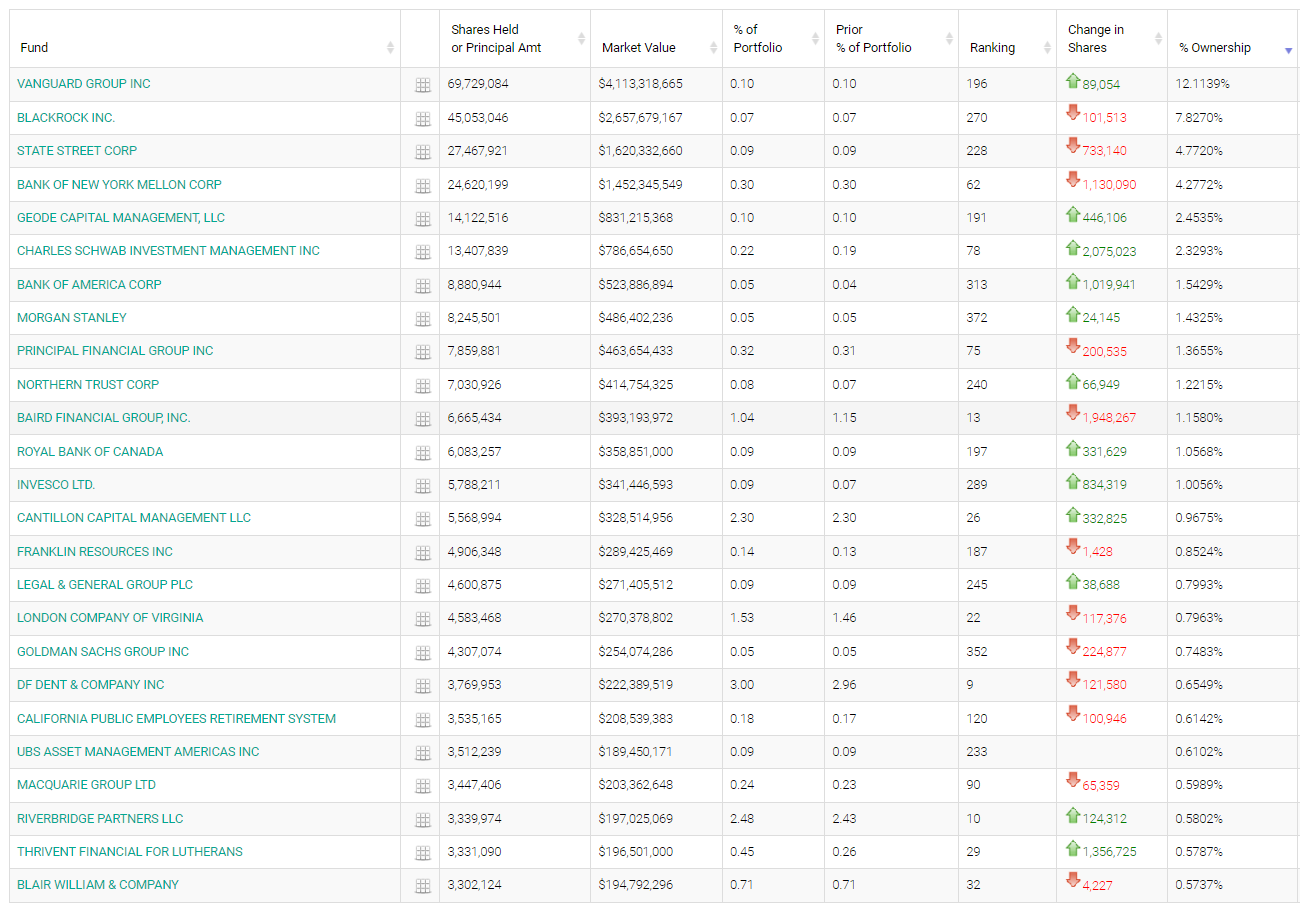
Task: Open RIVERBRIDGE PARTNERS LLC link
Action: point(100,819)
